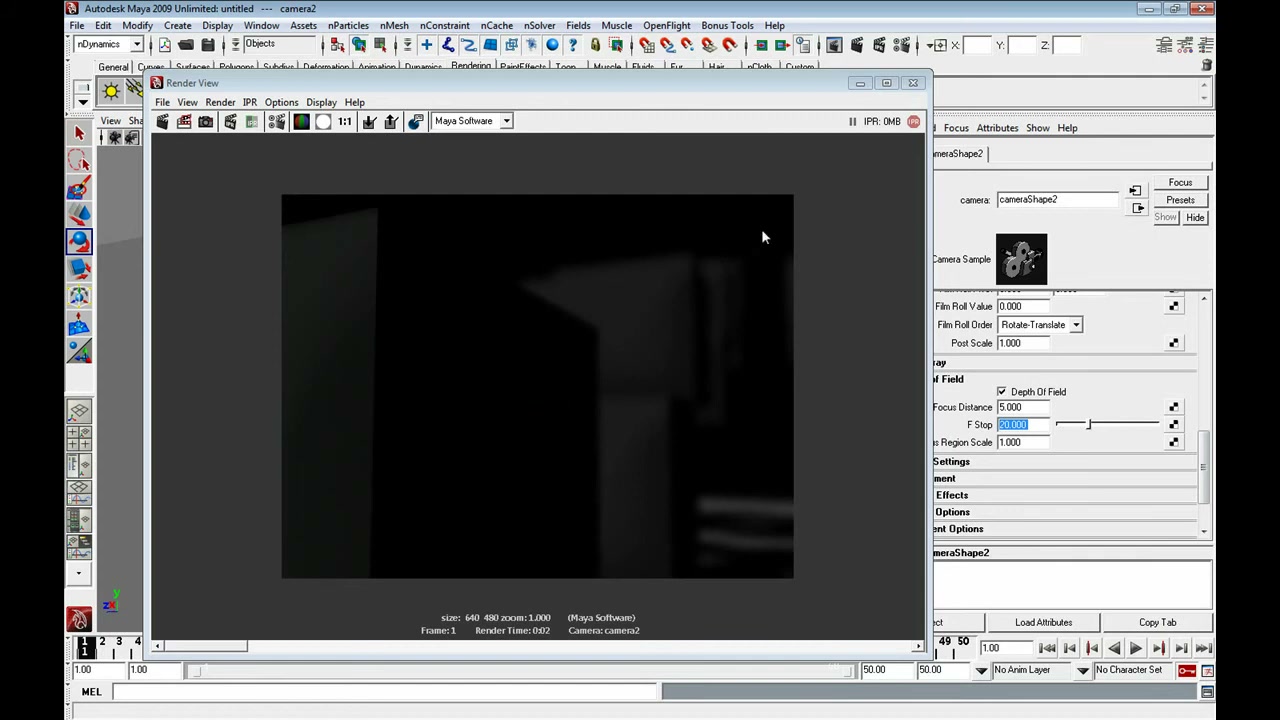This screenshot has height=720, width=1280.
Task: Click the map icon next to Focus Distance
Action: [x=1173, y=407]
